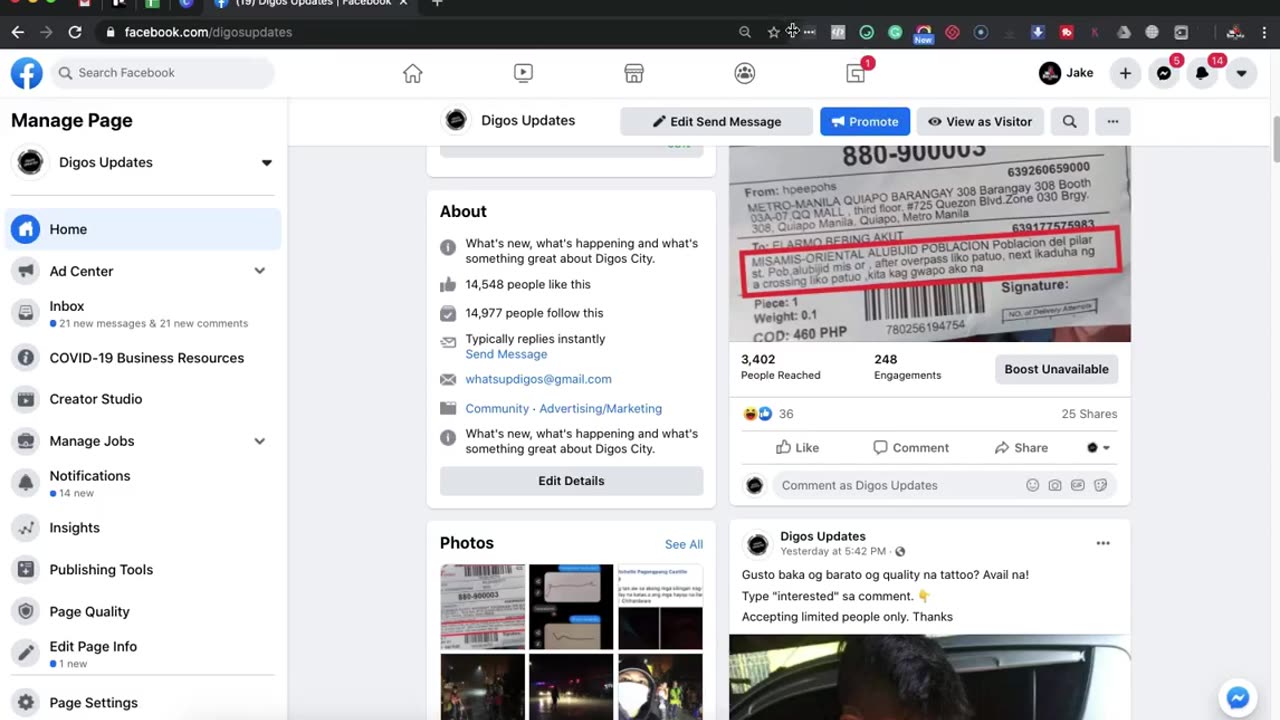The image size is (1280, 720).
Task: Click the Community category link
Action: (x=497, y=409)
